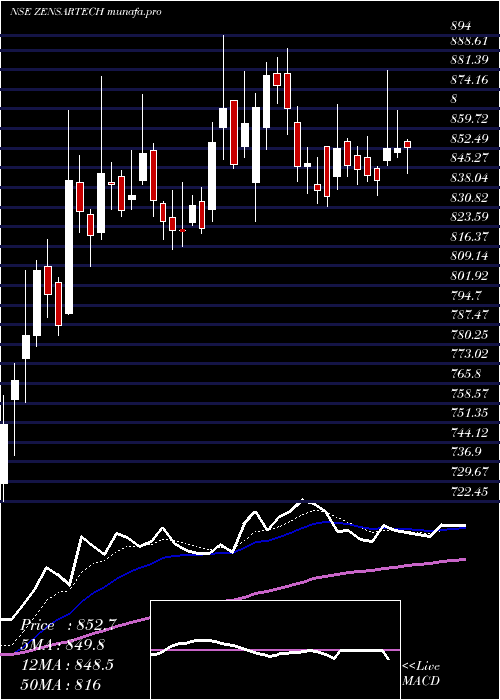Click the 830.82 price axis label

pos(469,197)
